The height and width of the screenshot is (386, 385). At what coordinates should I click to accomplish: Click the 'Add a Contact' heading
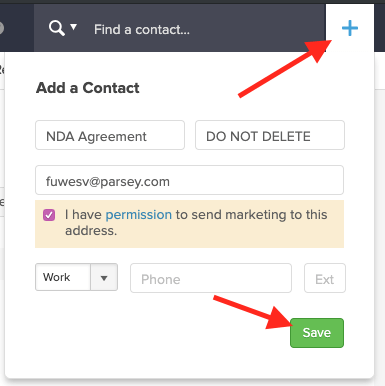click(x=88, y=88)
